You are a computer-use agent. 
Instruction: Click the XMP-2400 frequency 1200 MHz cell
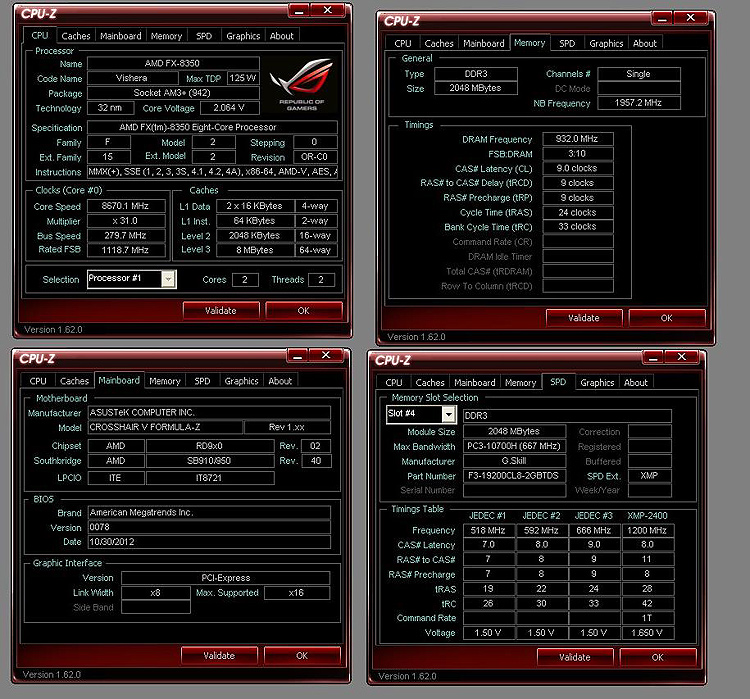tap(648, 531)
